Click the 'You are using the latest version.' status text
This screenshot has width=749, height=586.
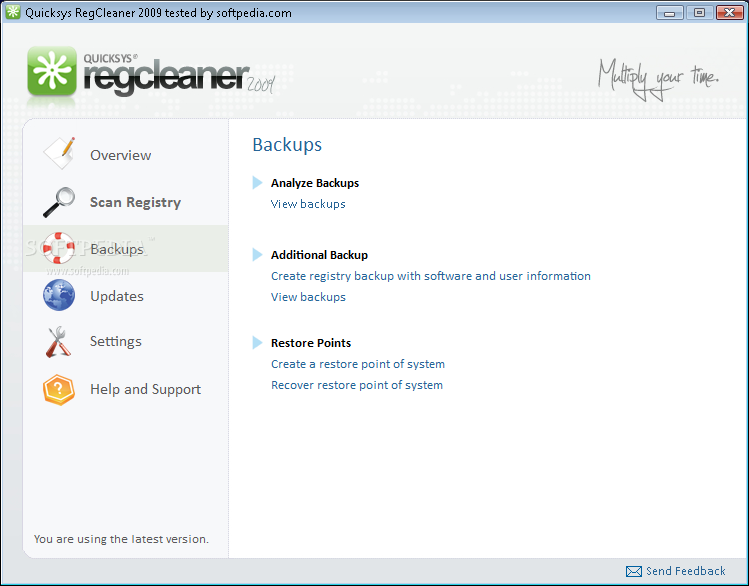pos(121,539)
